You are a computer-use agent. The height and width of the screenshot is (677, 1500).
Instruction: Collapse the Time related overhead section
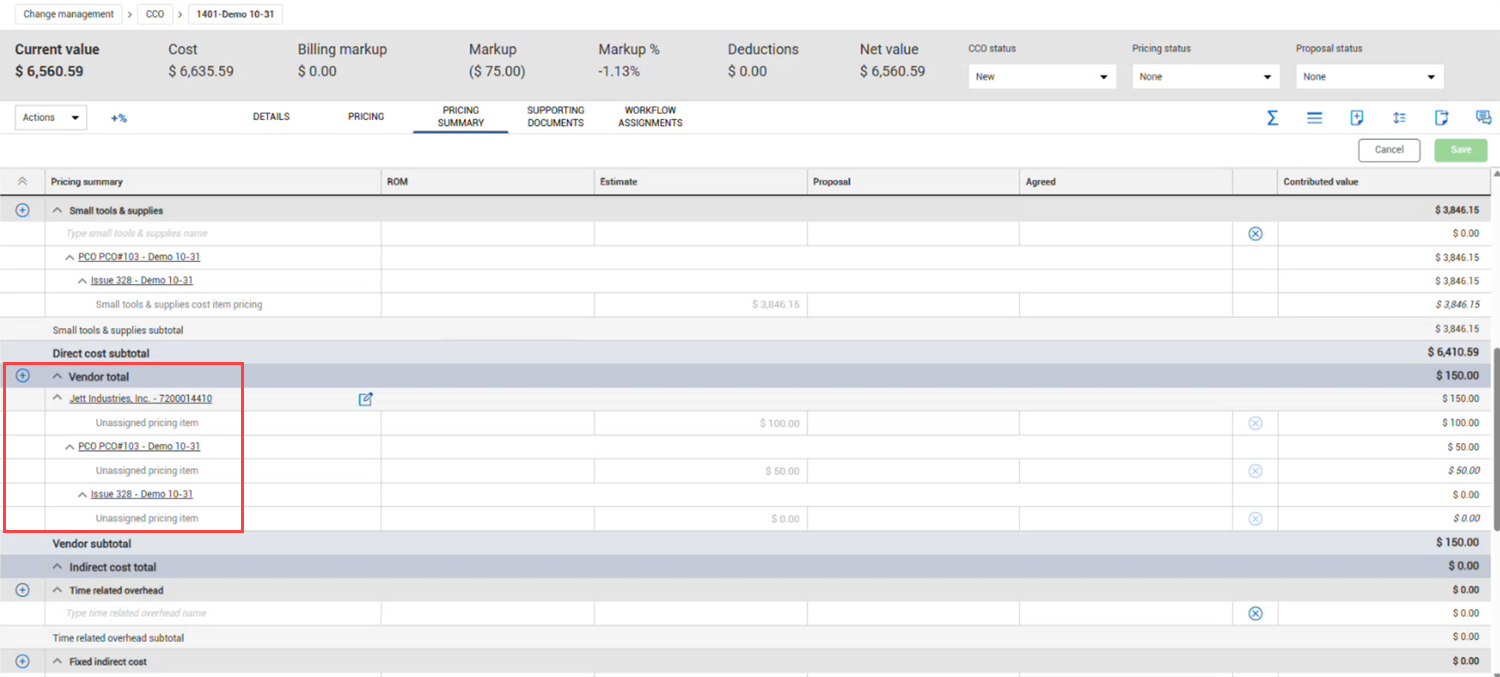(57, 590)
